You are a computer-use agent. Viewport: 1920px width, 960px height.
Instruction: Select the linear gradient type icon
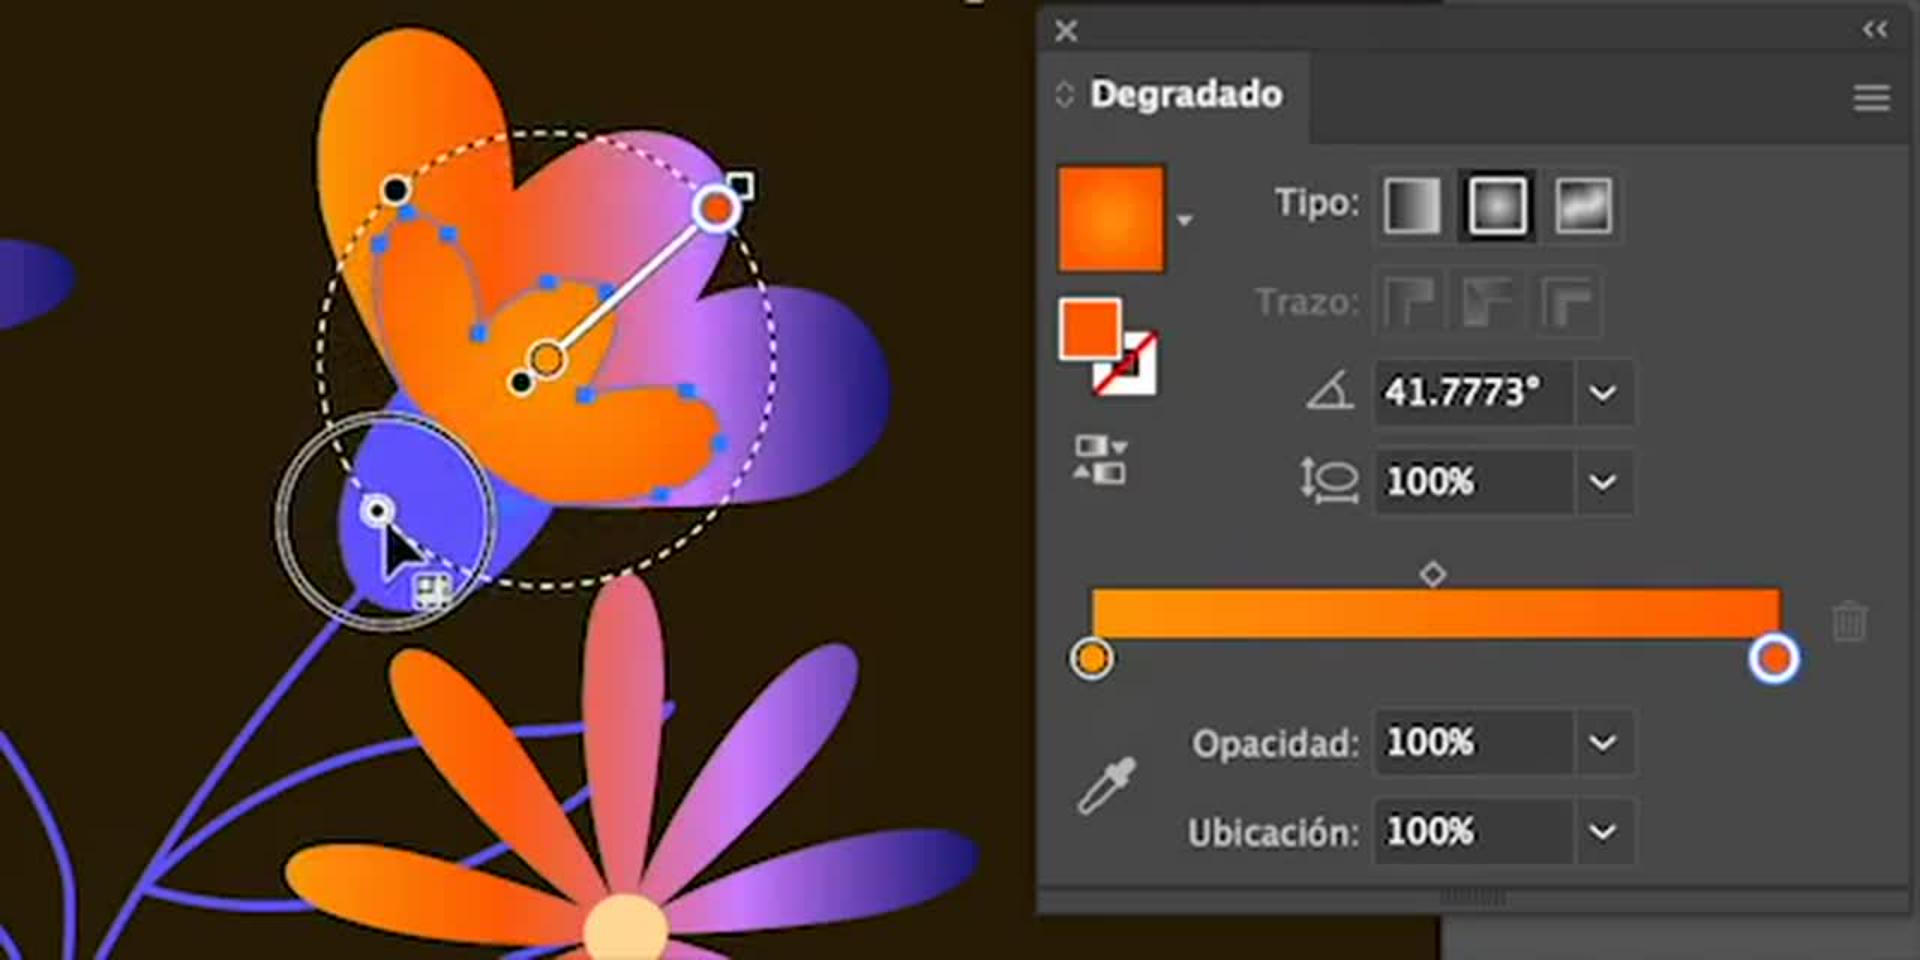tap(1411, 206)
